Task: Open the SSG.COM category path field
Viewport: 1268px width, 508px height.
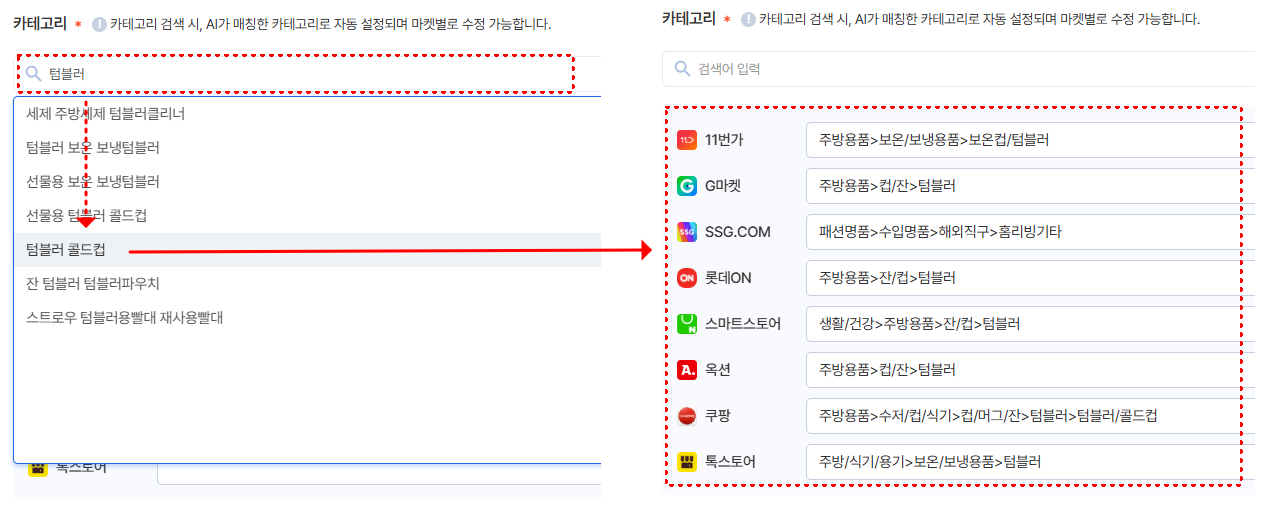Action: coord(1030,232)
